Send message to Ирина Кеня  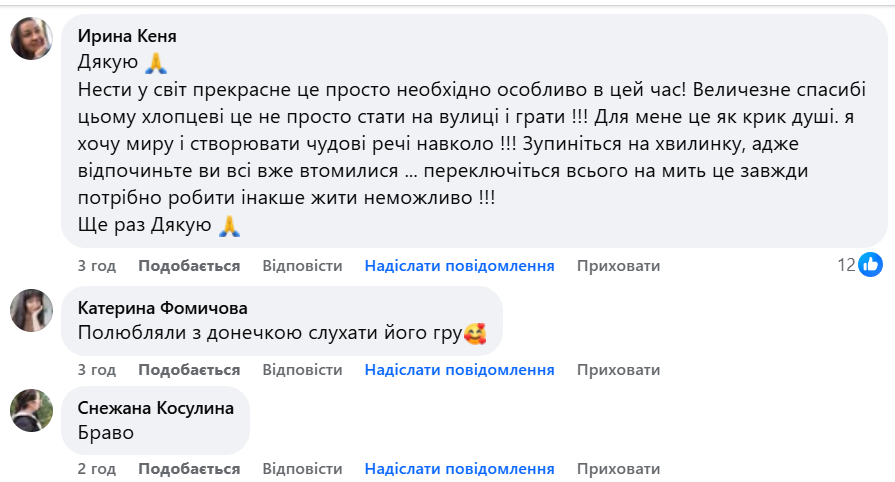(x=459, y=266)
